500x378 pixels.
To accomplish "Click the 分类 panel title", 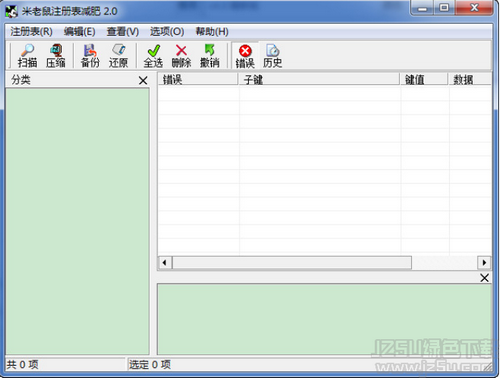I will coord(21,80).
